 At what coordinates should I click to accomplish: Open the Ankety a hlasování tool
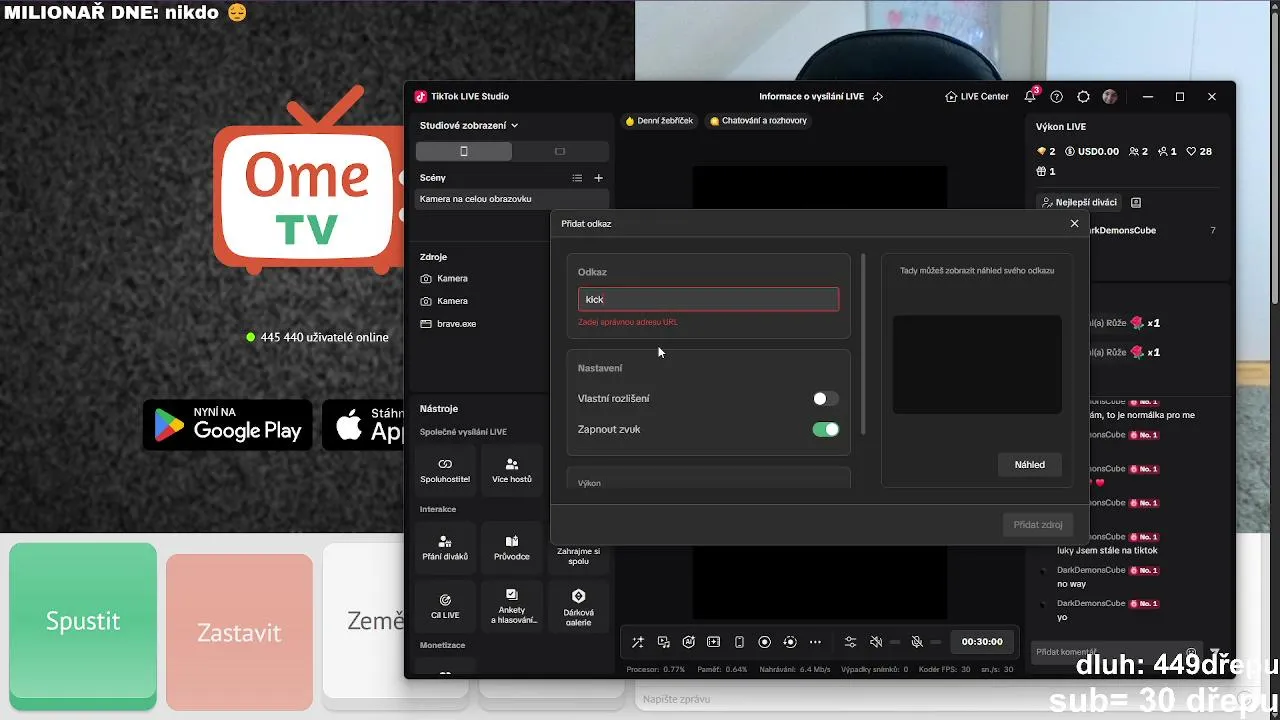[512, 606]
